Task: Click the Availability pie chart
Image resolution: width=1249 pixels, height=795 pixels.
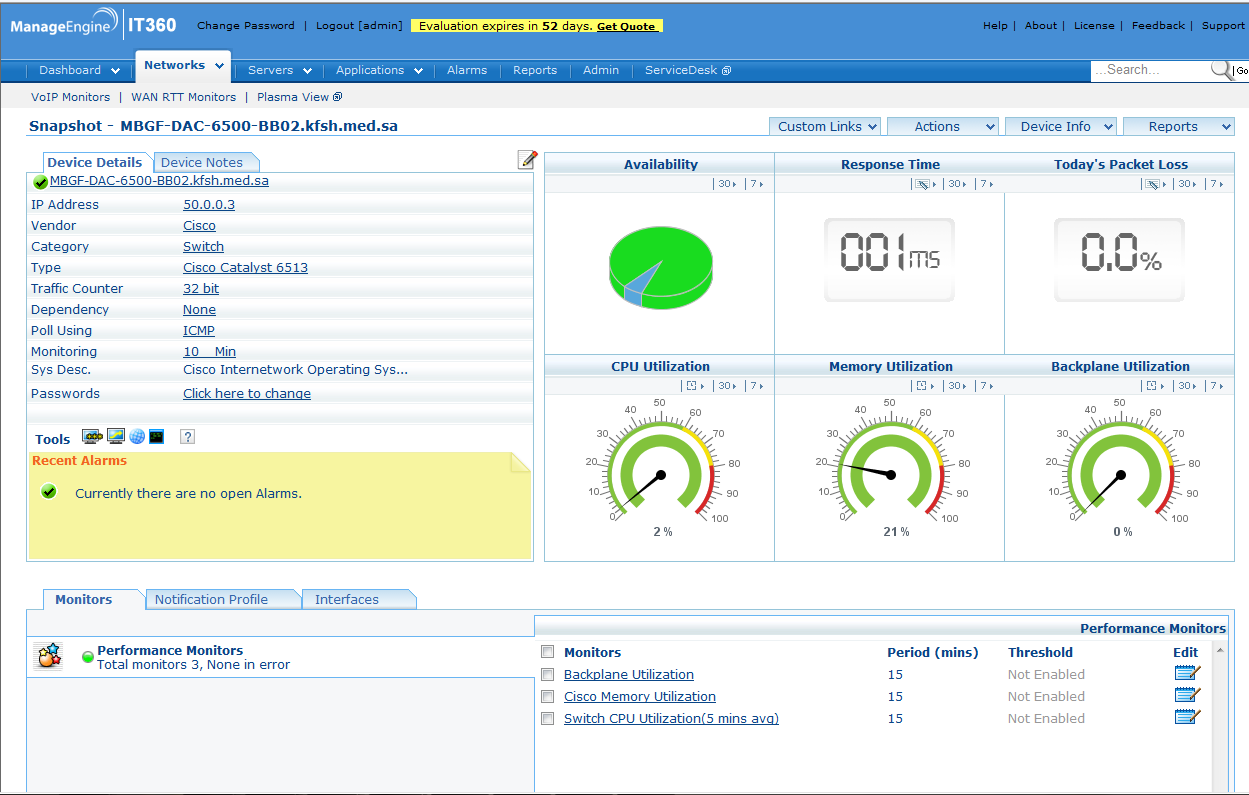Action: (x=660, y=266)
